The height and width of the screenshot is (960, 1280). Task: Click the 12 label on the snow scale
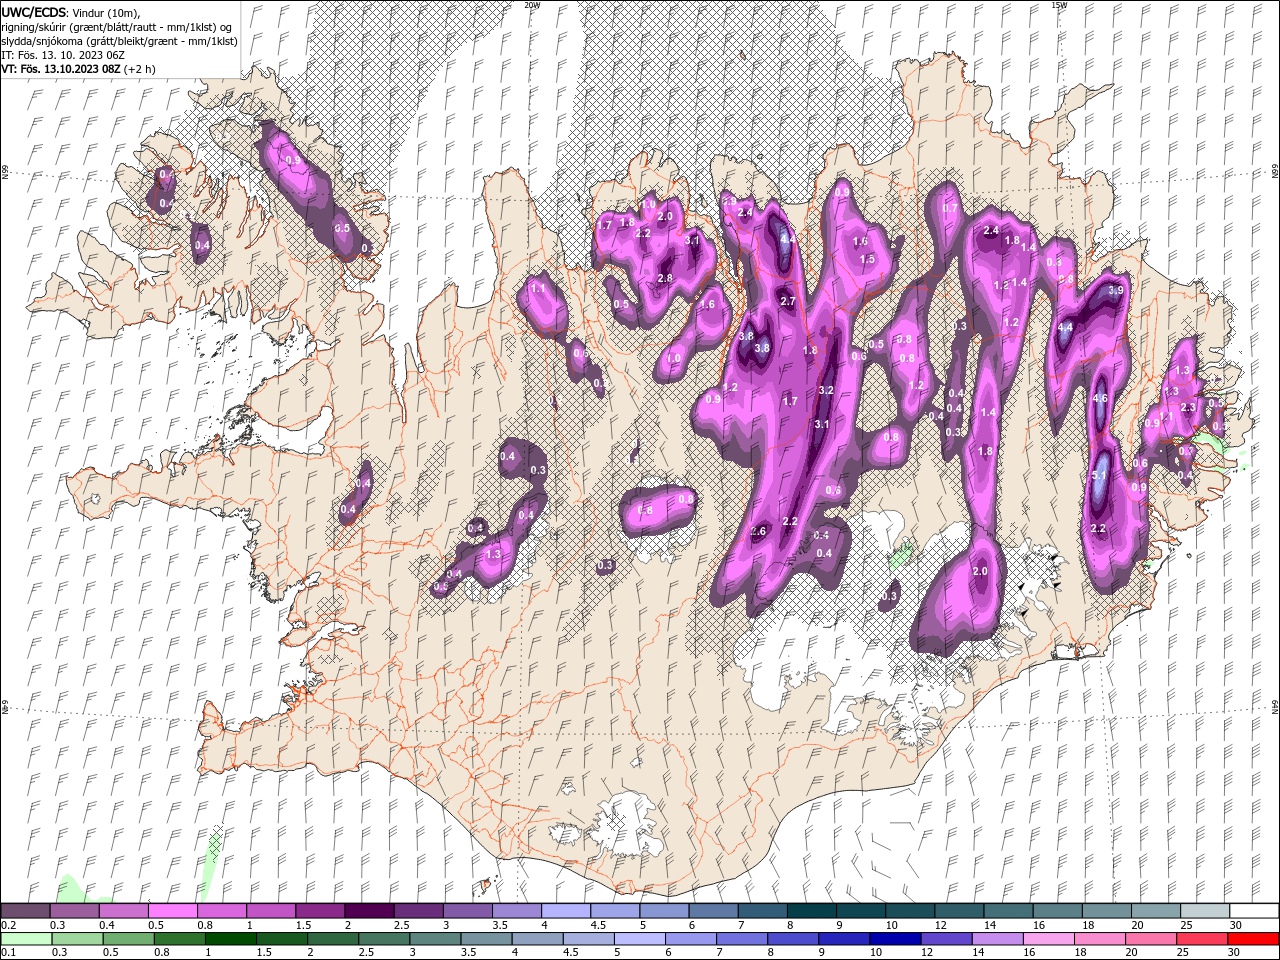coord(940,925)
